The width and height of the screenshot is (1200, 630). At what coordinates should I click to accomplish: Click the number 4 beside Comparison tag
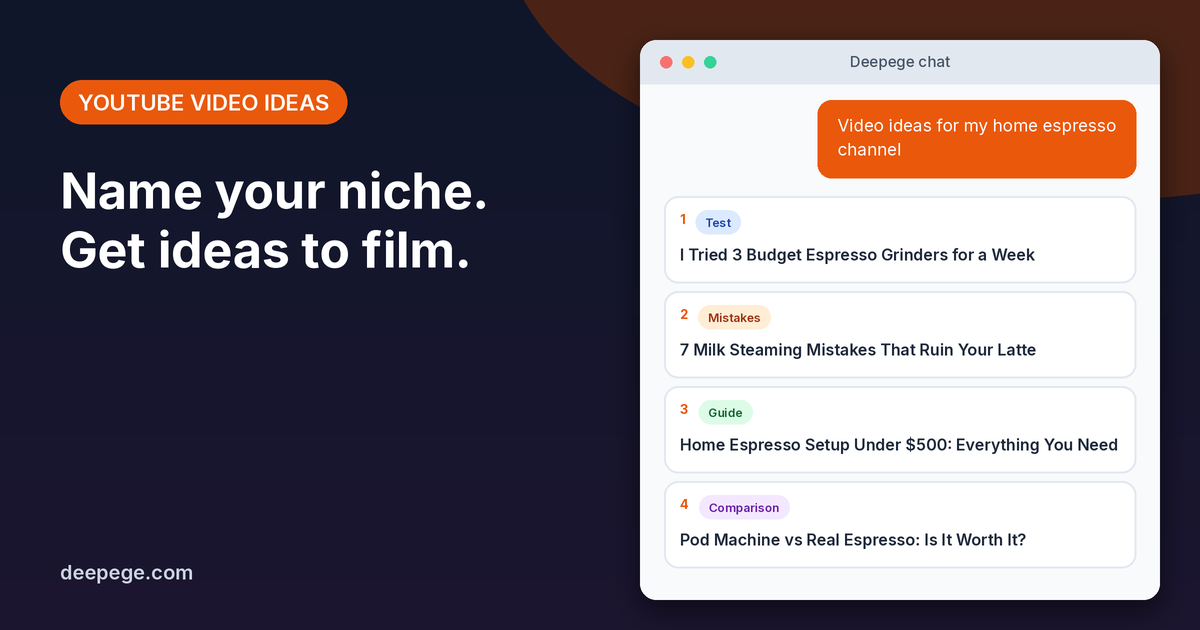[684, 504]
